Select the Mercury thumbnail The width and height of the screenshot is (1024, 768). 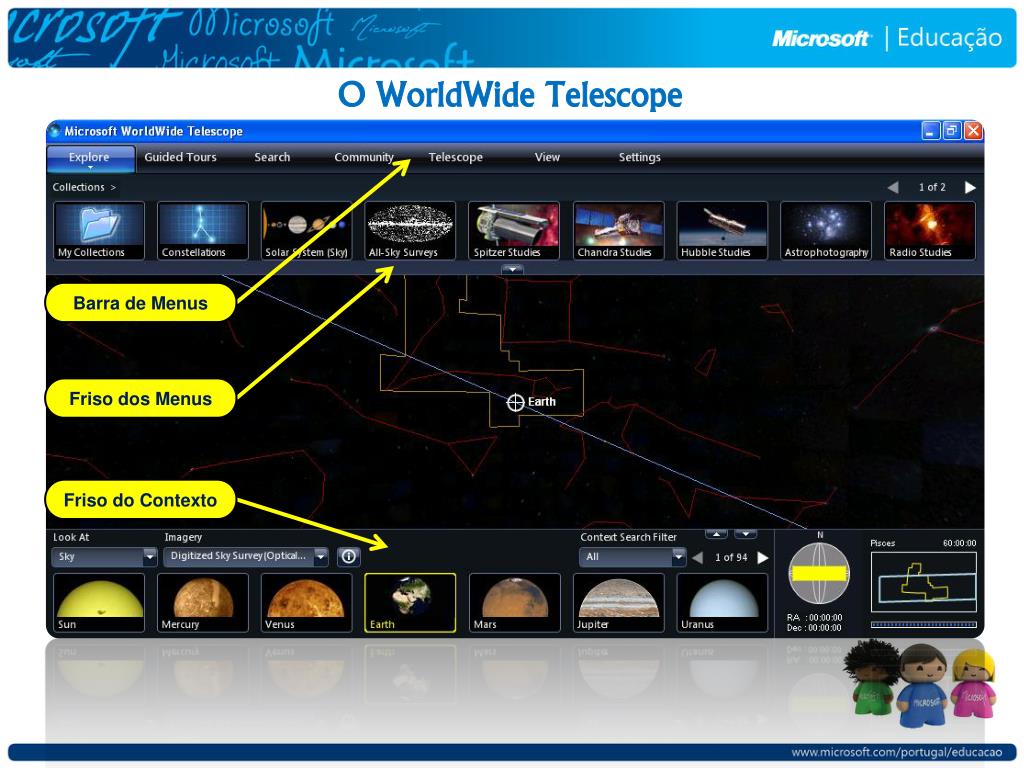point(202,603)
